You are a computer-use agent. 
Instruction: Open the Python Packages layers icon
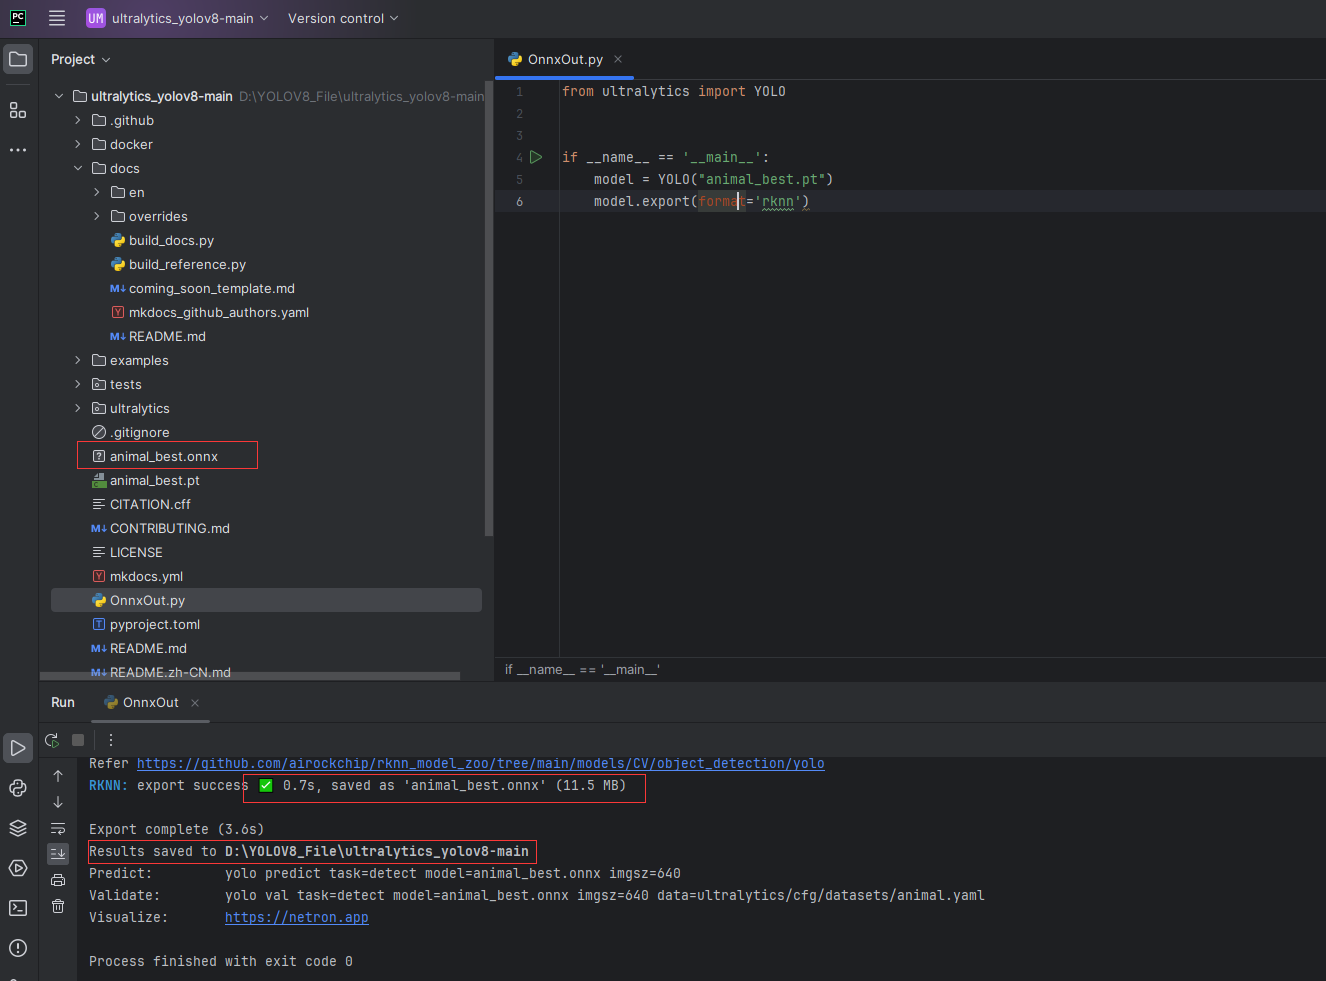click(x=18, y=828)
